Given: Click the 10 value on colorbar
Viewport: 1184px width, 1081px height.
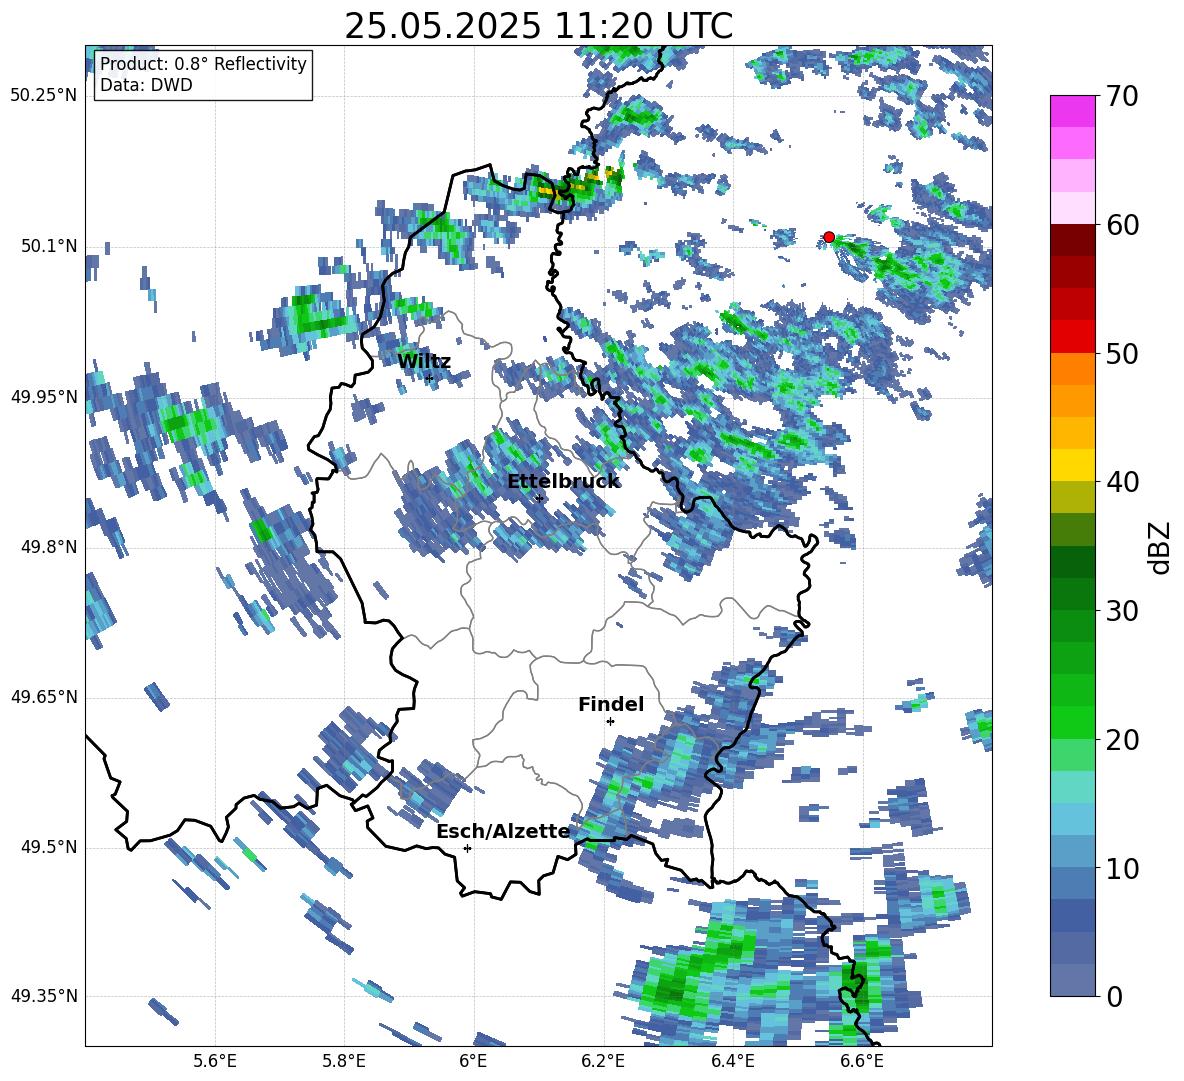Looking at the screenshot, I should (1122, 868).
